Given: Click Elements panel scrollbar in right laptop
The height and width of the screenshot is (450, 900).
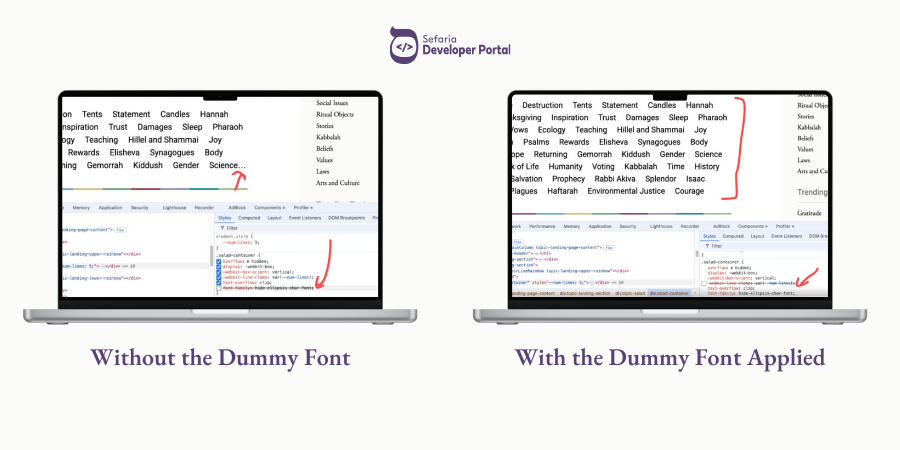Looking at the screenshot, I should click(697, 254).
